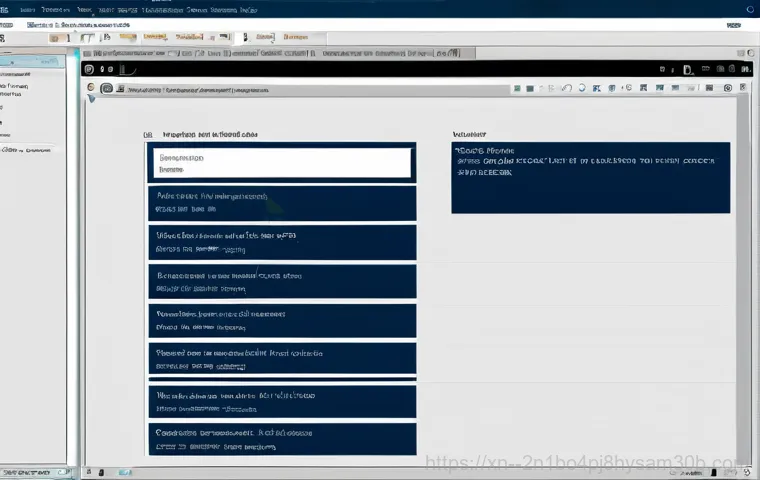Viewport: 760px width, 480px height.
Task: Click the first round icon in the black toolbar
Action: (x=89, y=69)
